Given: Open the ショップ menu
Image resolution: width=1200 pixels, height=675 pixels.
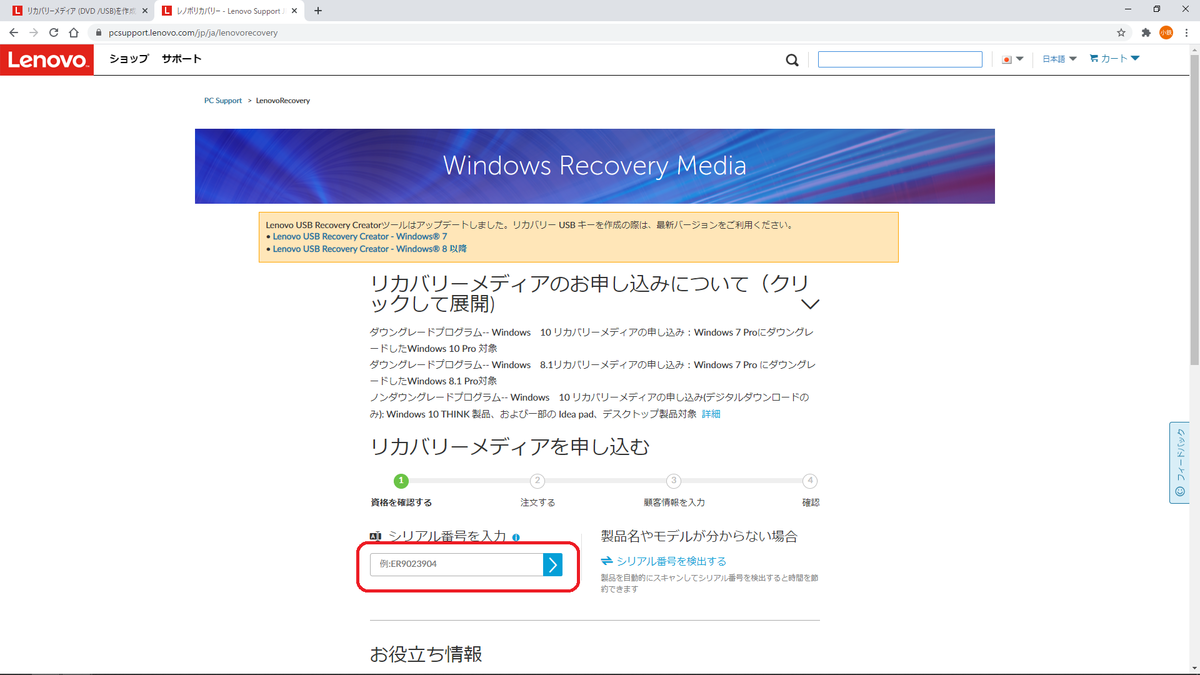Looking at the screenshot, I should pos(129,59).
